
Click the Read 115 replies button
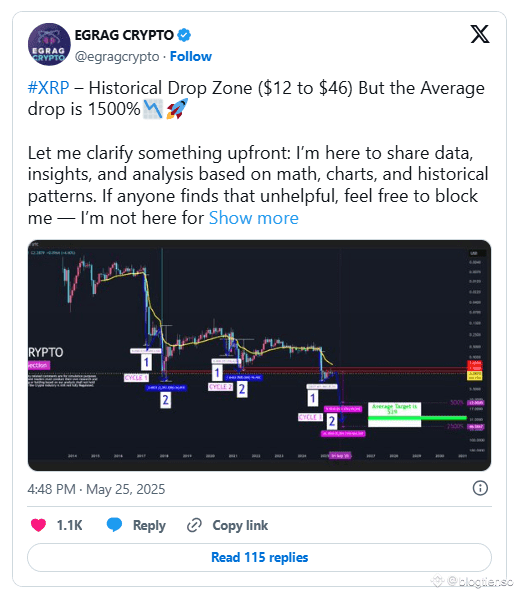[259, 557]
